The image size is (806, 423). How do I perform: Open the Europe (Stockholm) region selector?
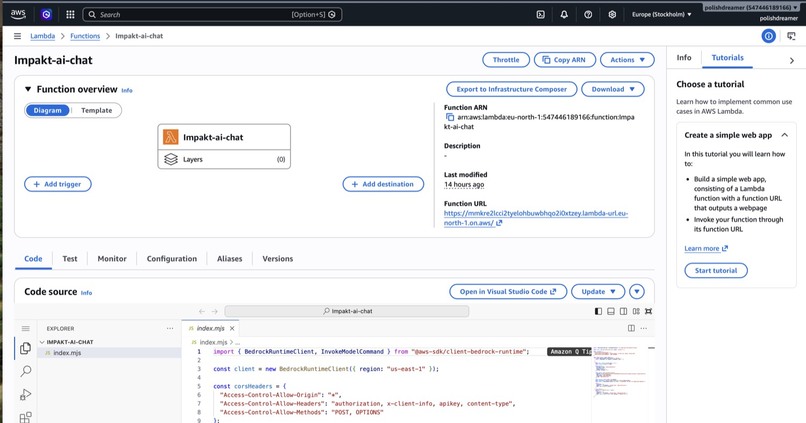(x=662, y=14)
